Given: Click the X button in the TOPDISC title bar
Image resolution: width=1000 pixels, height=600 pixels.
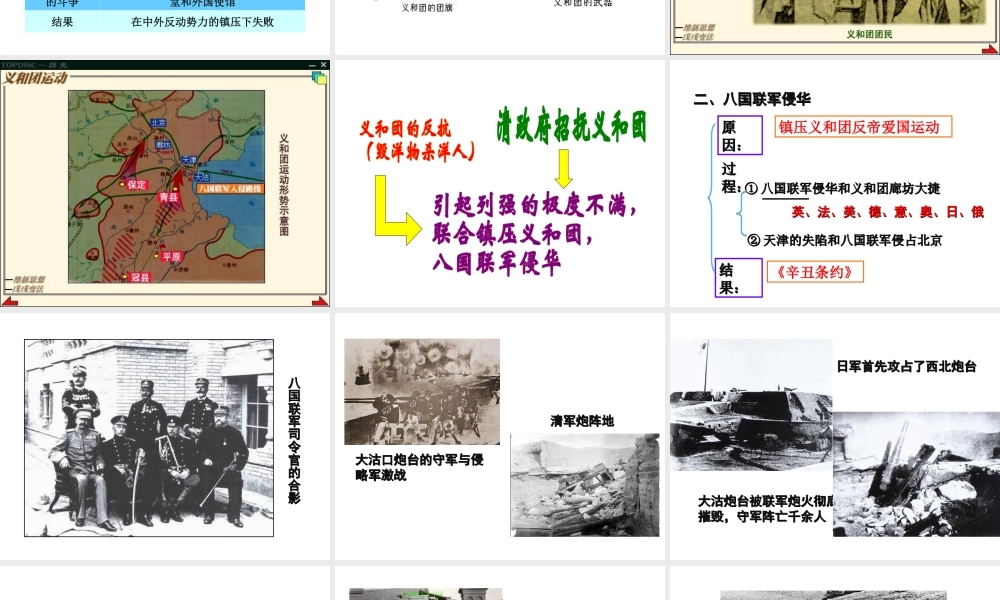Looking at the screenshot, I should pos(323,65).
